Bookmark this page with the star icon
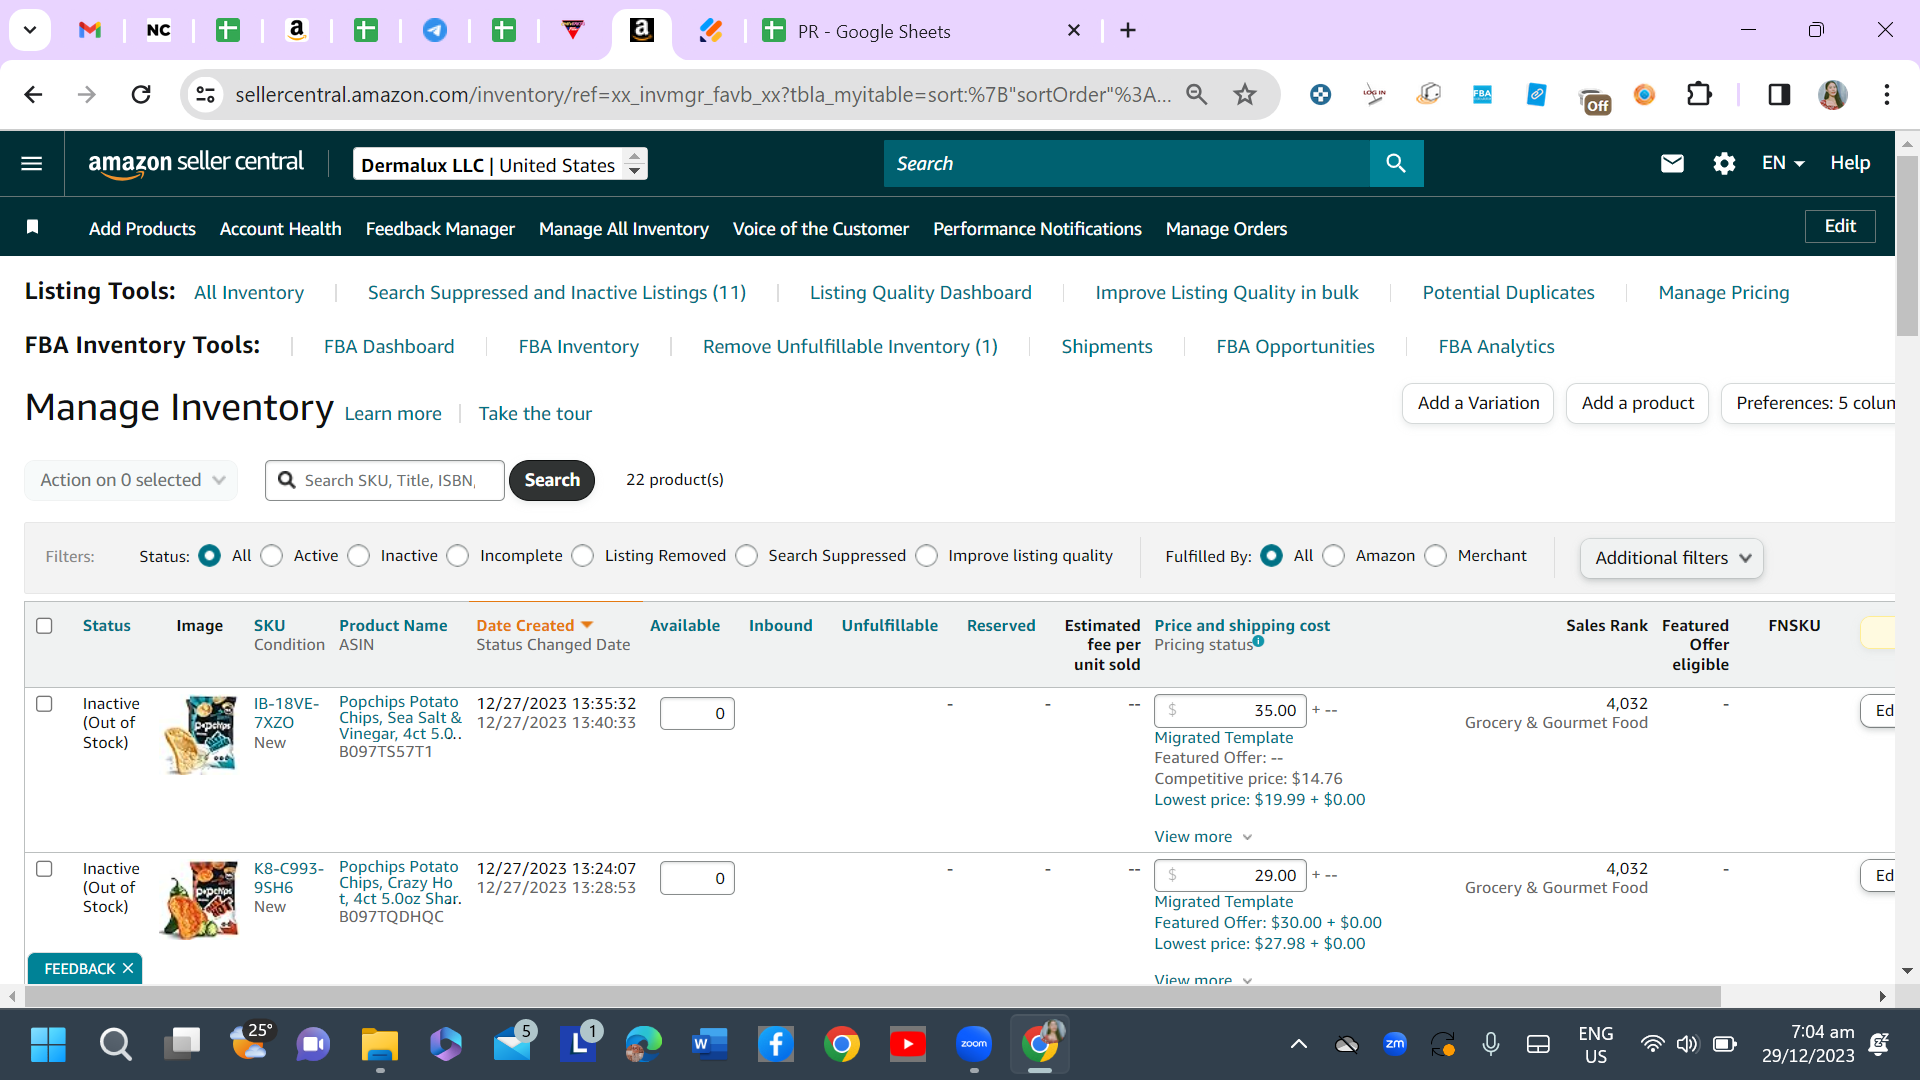Viewport: 1920px width, 1080px height. 1245,95
